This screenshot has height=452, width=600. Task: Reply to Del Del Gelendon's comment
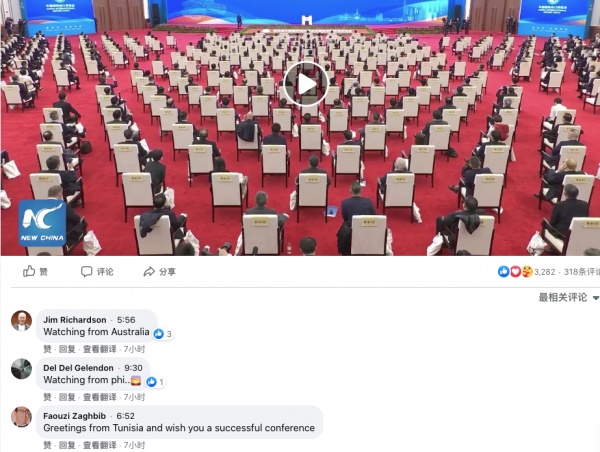(x=67, y=397)
